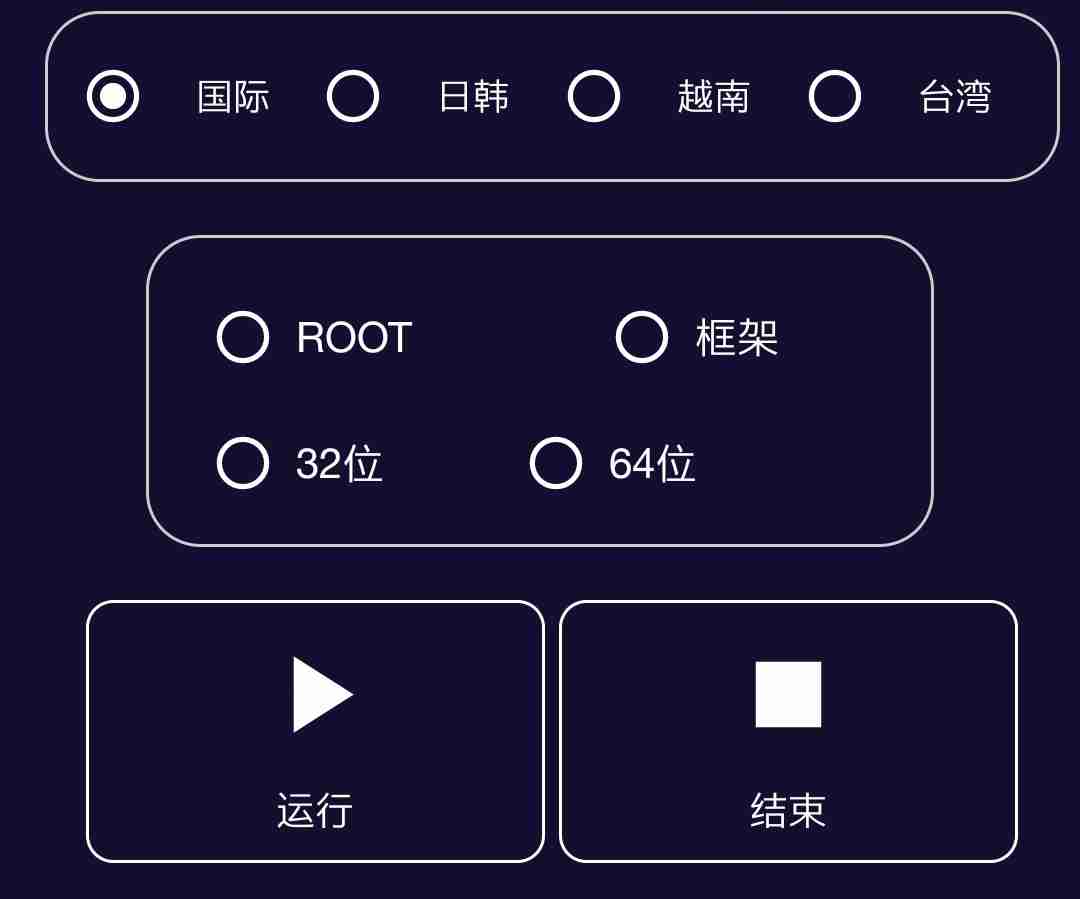Image resolution: width=1080 pixels, height=899 pixels.
Task: Click the 框架 text label
Action: 737,338
